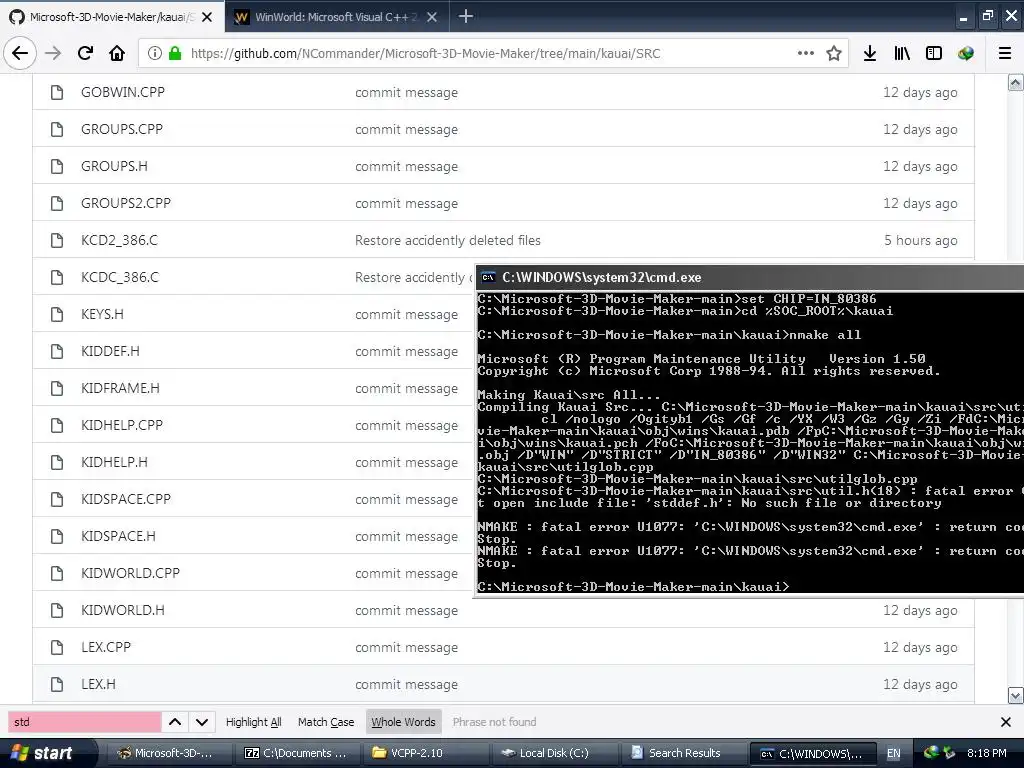Image resolution: width=1024 pixels, height=768 pixels.
Task: Close the find bar
Action: (1006, 722)
